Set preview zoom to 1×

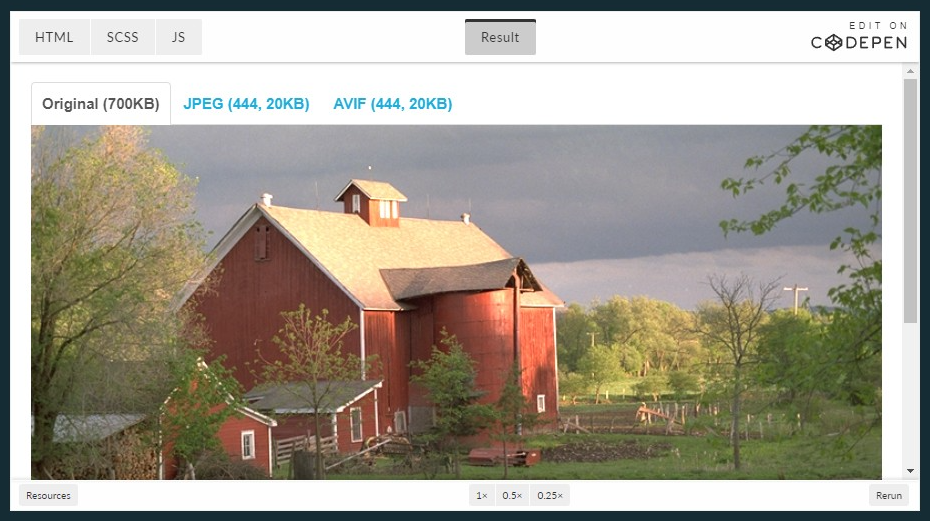click(482, 495)
